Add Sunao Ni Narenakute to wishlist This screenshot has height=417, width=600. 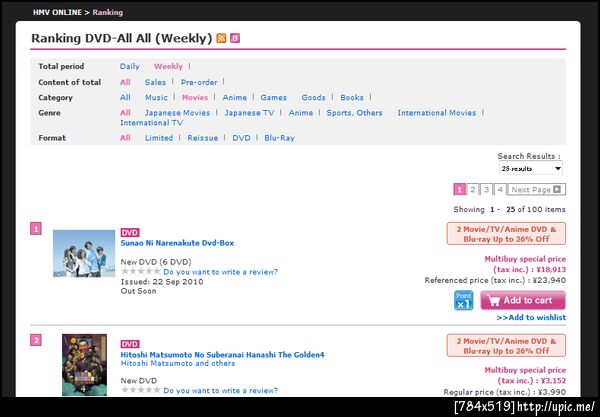[x=531, y=318]
